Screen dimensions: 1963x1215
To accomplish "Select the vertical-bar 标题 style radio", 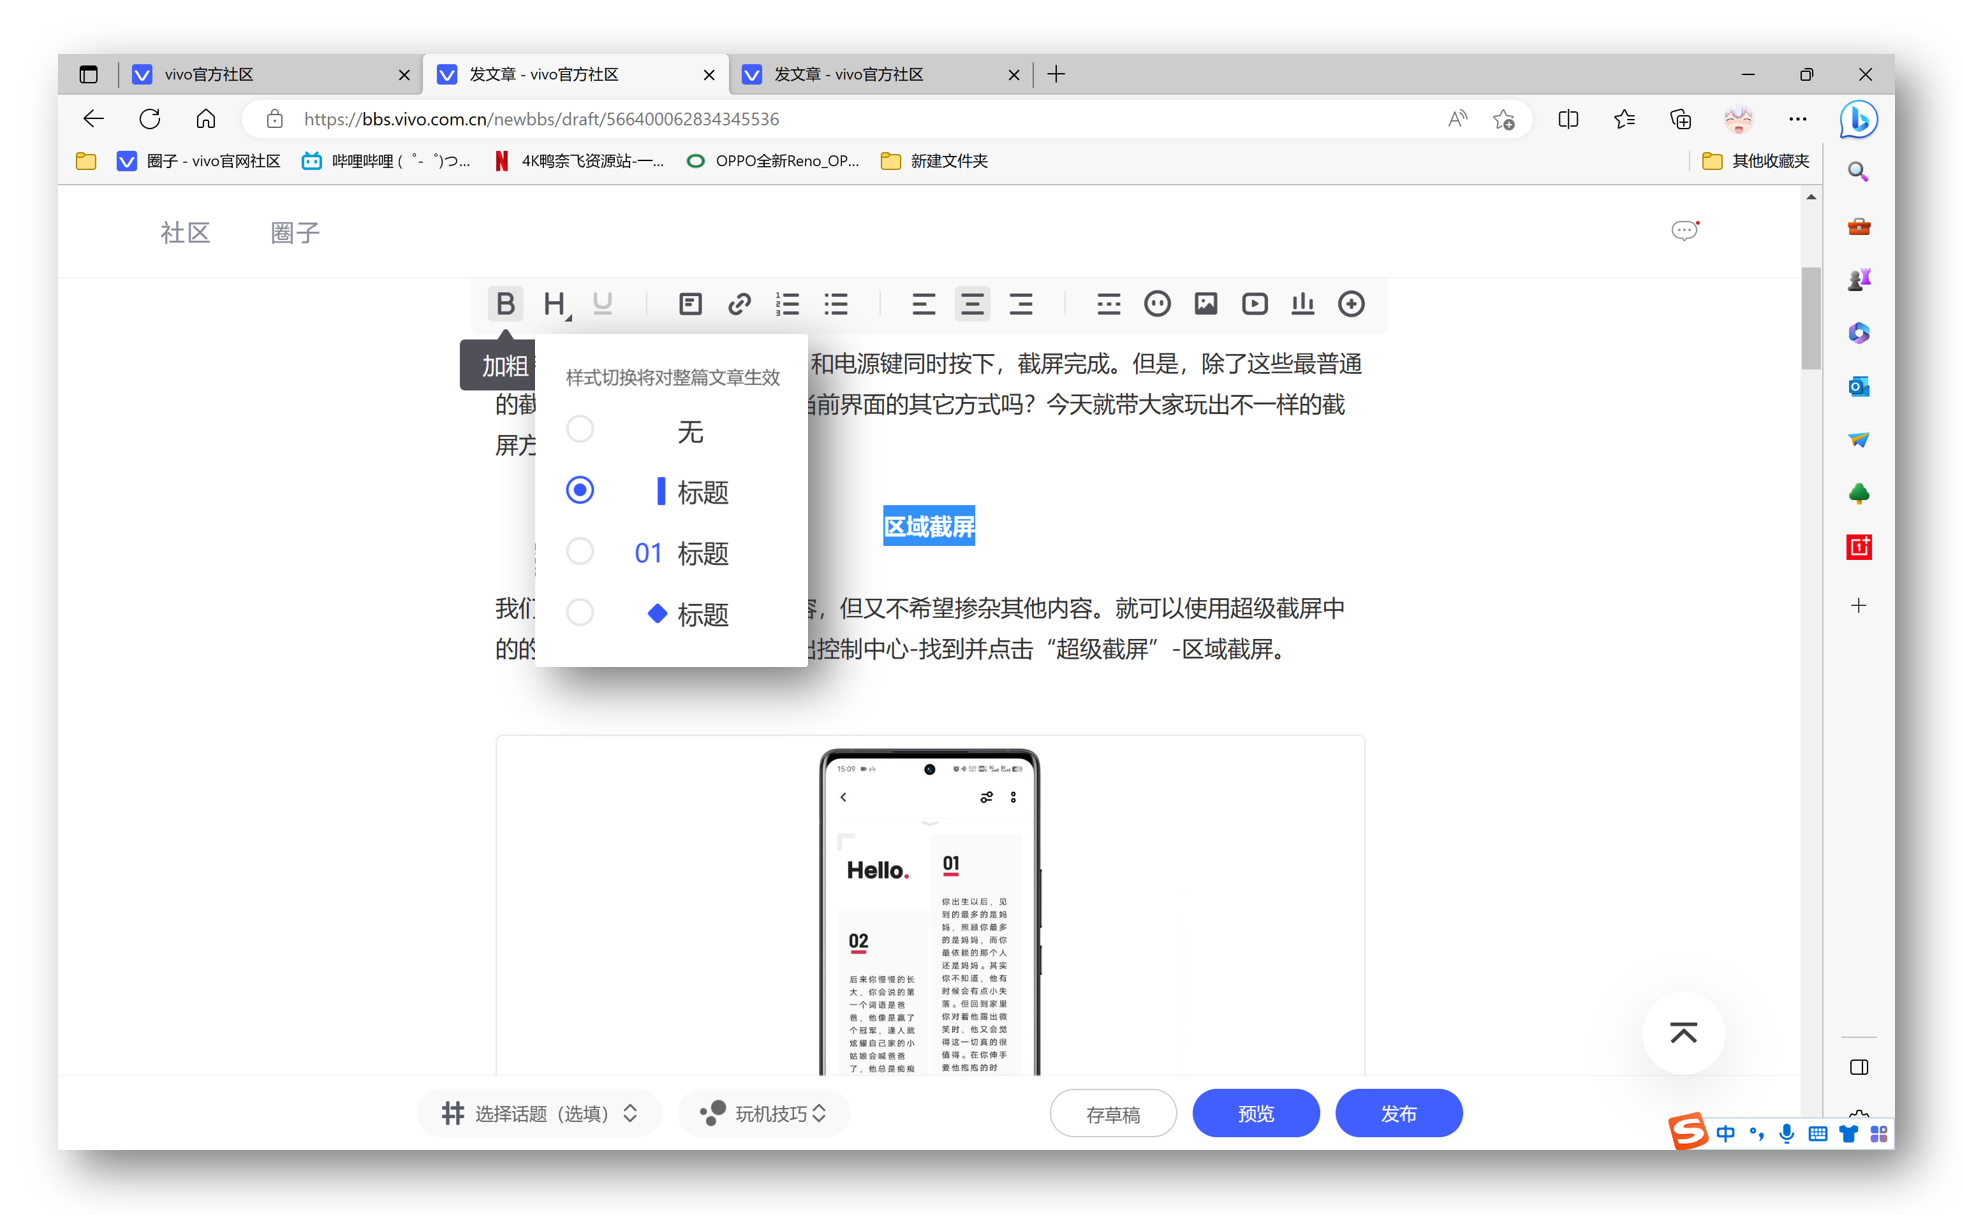I will [x=580, y=490].
